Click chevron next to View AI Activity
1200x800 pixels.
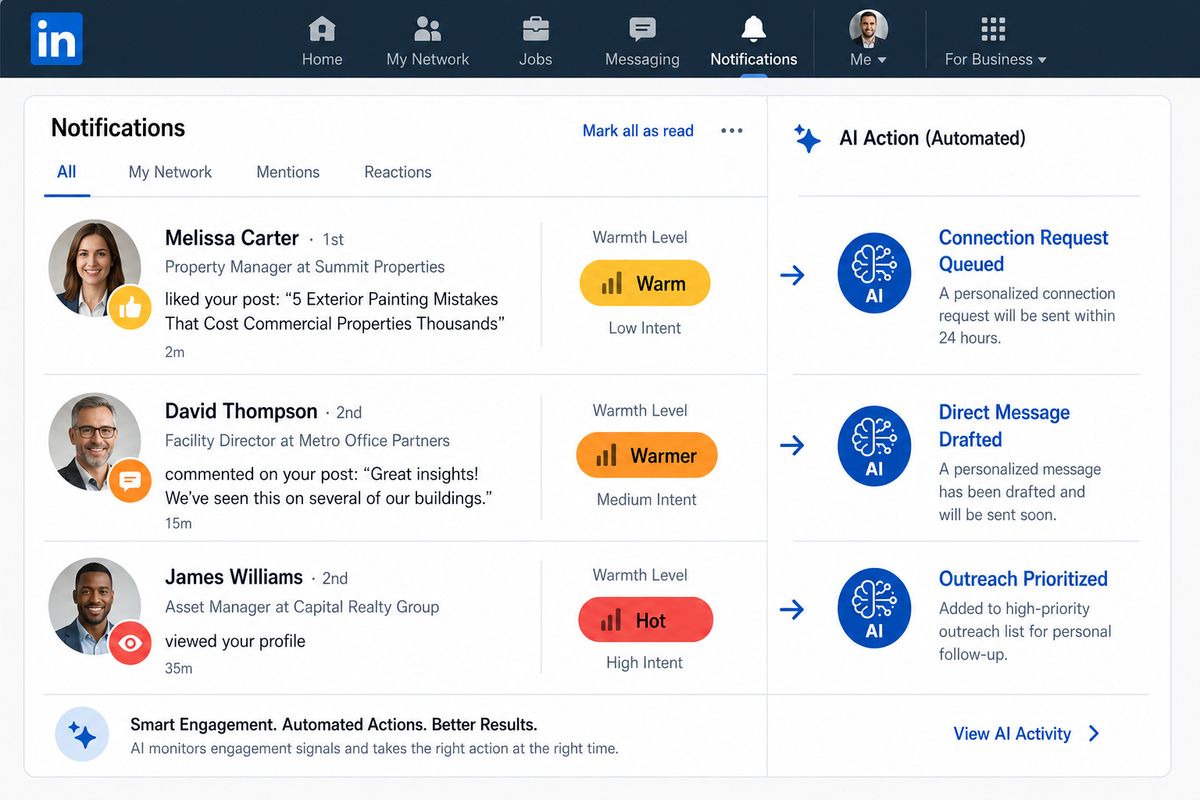[x=1094, y=734]
